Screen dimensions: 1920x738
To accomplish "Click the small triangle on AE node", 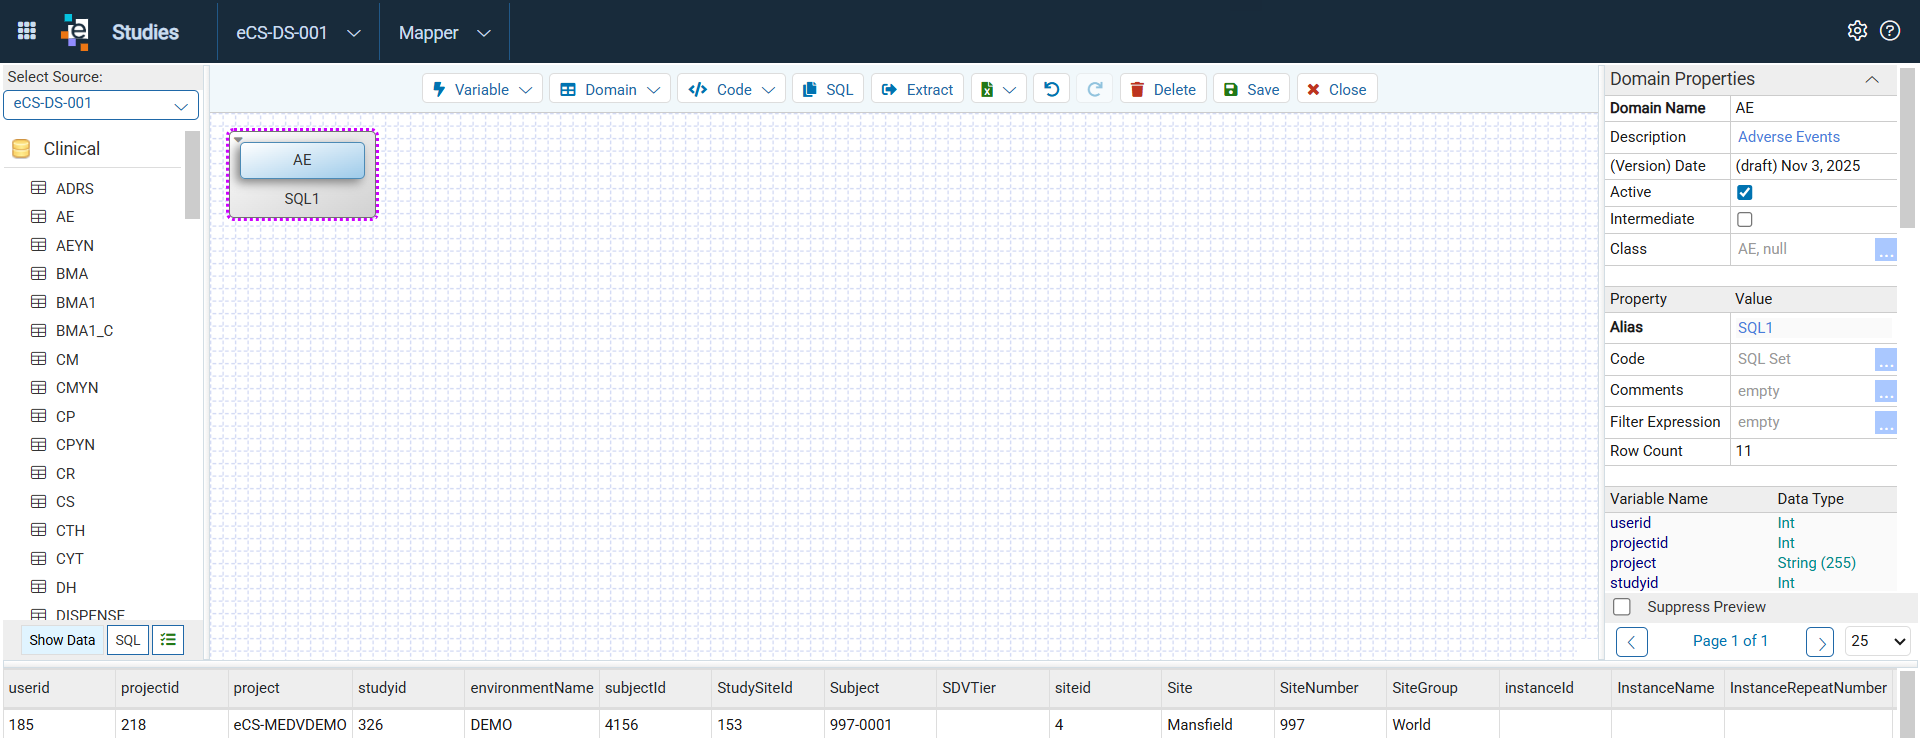I will [x=238, y=140].
